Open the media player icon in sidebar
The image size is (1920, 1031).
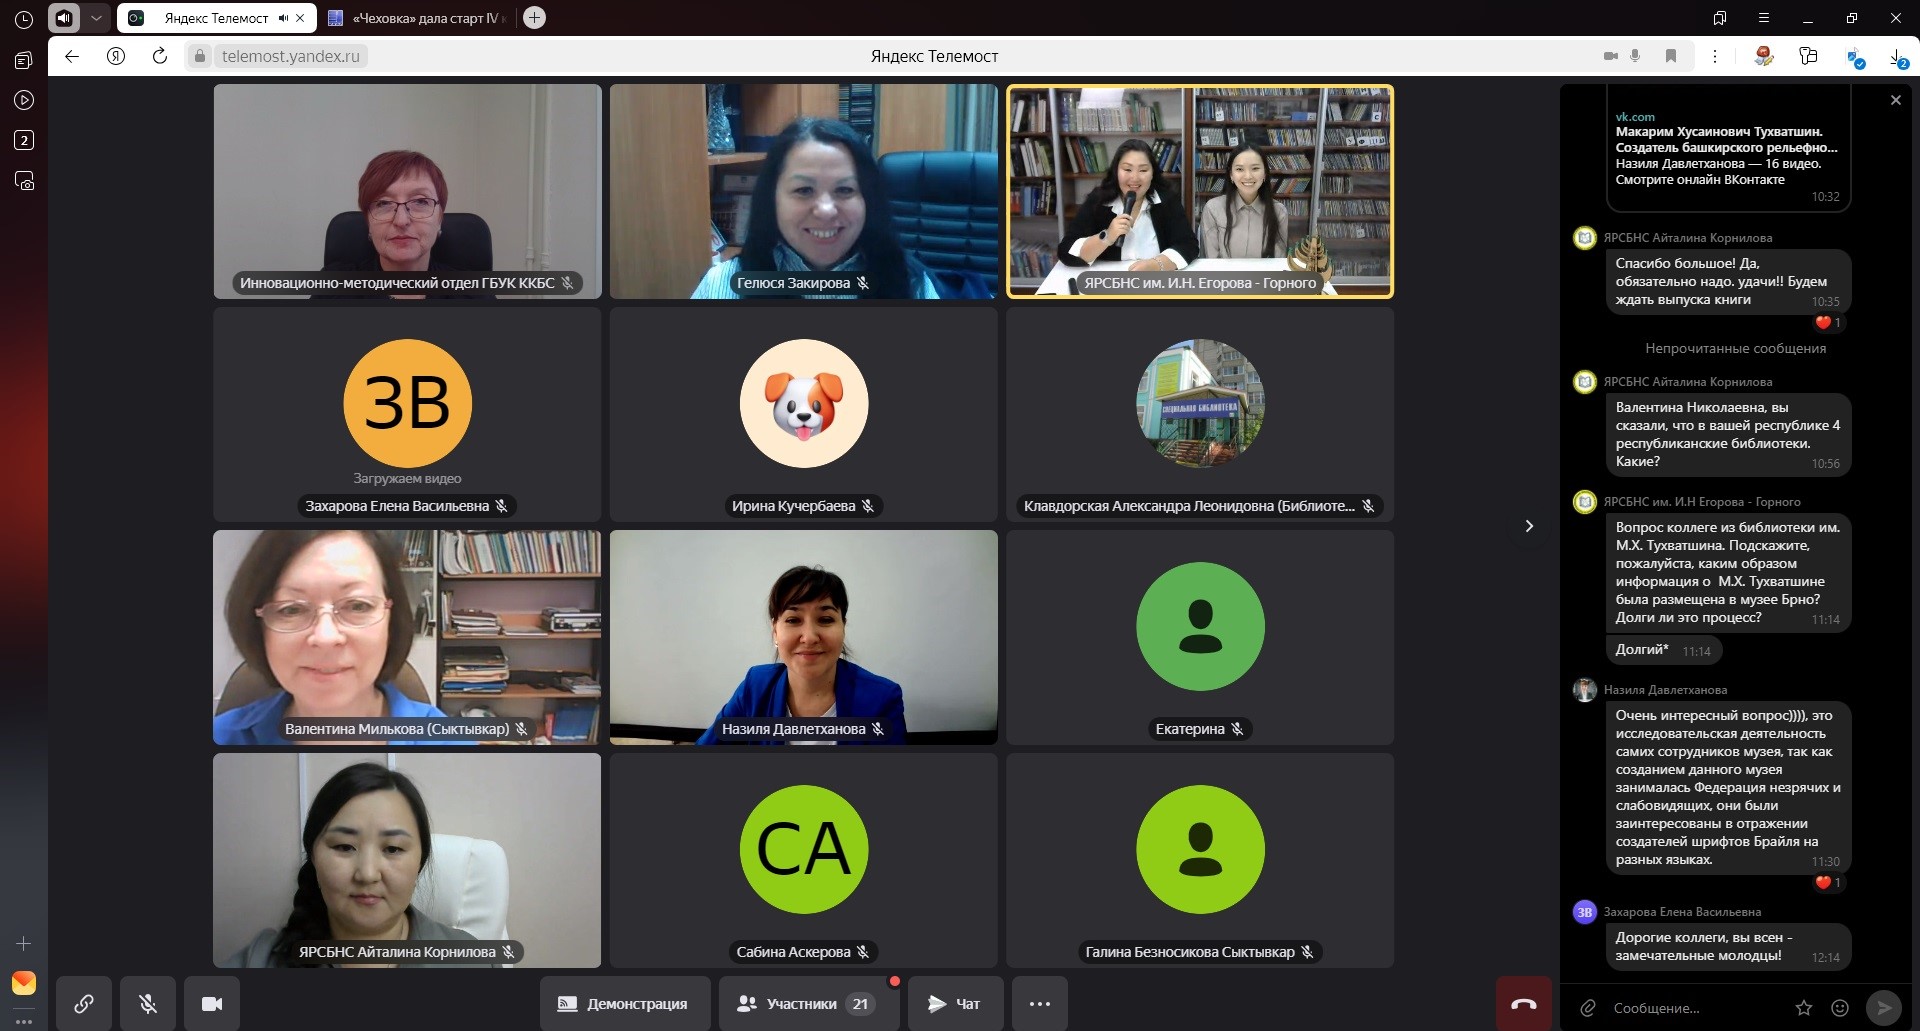point(24,100)
